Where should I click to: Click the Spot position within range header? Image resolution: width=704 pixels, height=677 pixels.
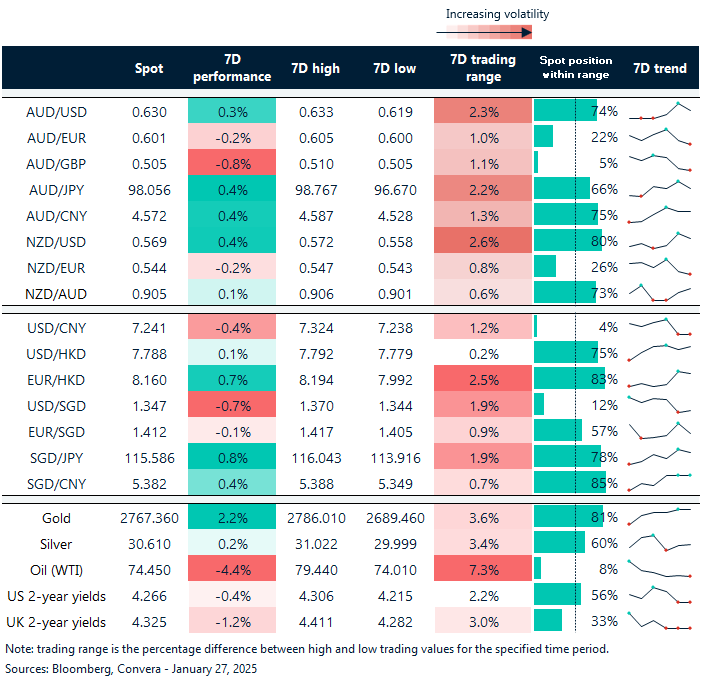575,68
